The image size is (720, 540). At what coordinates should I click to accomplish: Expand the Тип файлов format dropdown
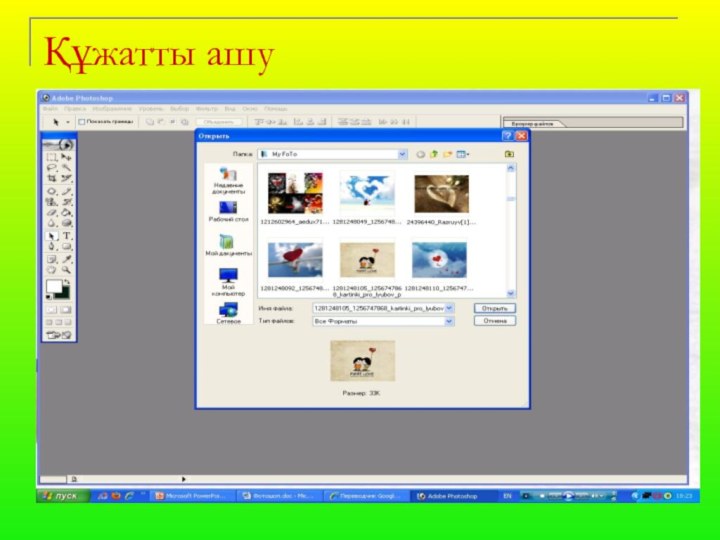click(449, 321)
